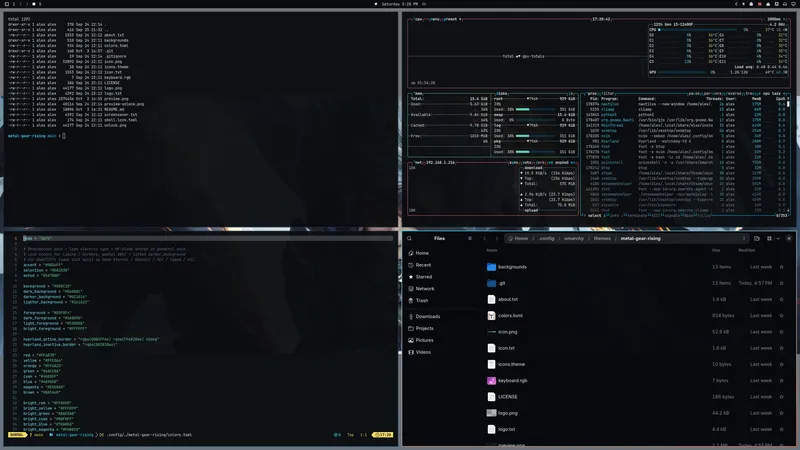800x450 pixels.
Task: Star the icon.txt file
Action: pos(781,348)
